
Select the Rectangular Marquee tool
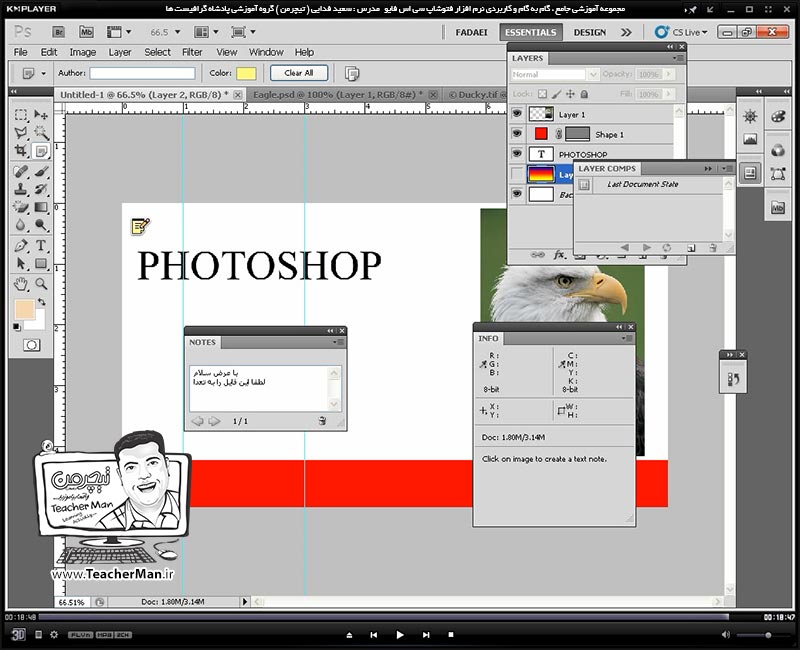click(x=21, y=115)
